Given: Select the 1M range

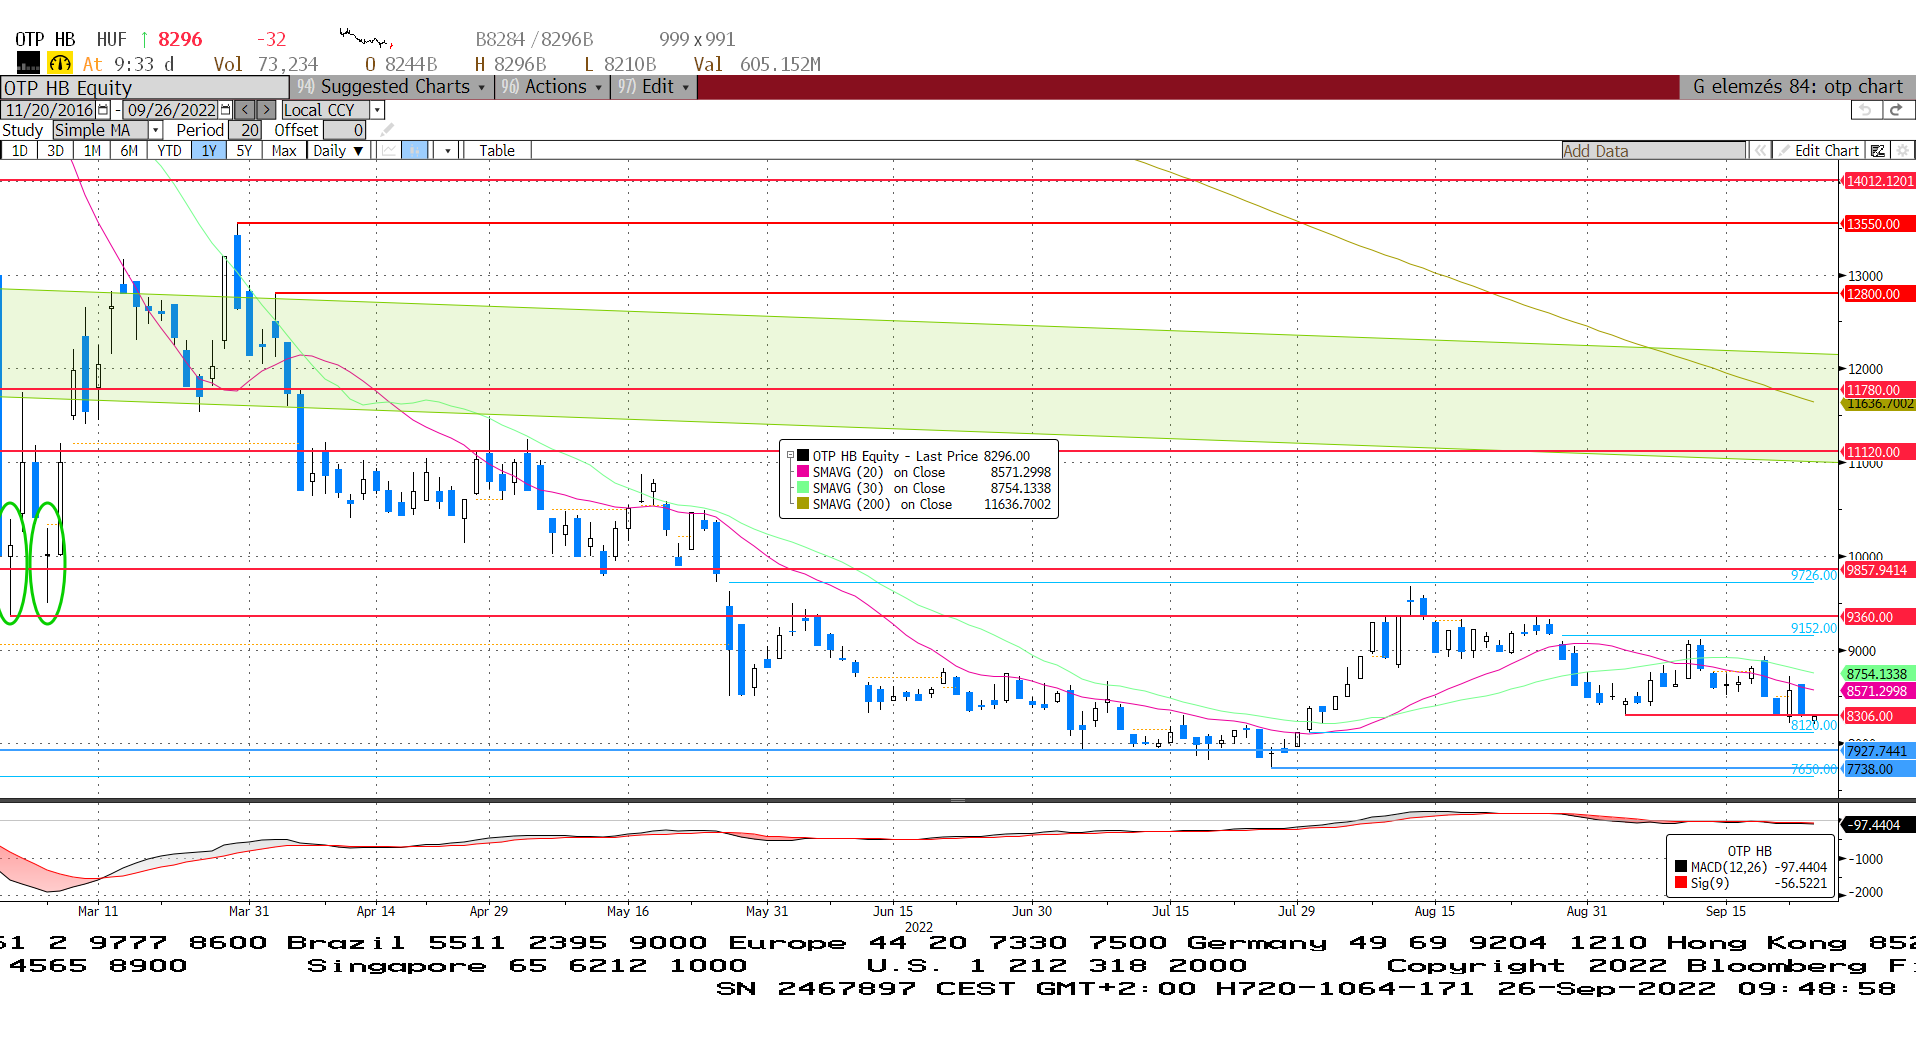Looking at the screenshot, I should click(x=93, y=151).
